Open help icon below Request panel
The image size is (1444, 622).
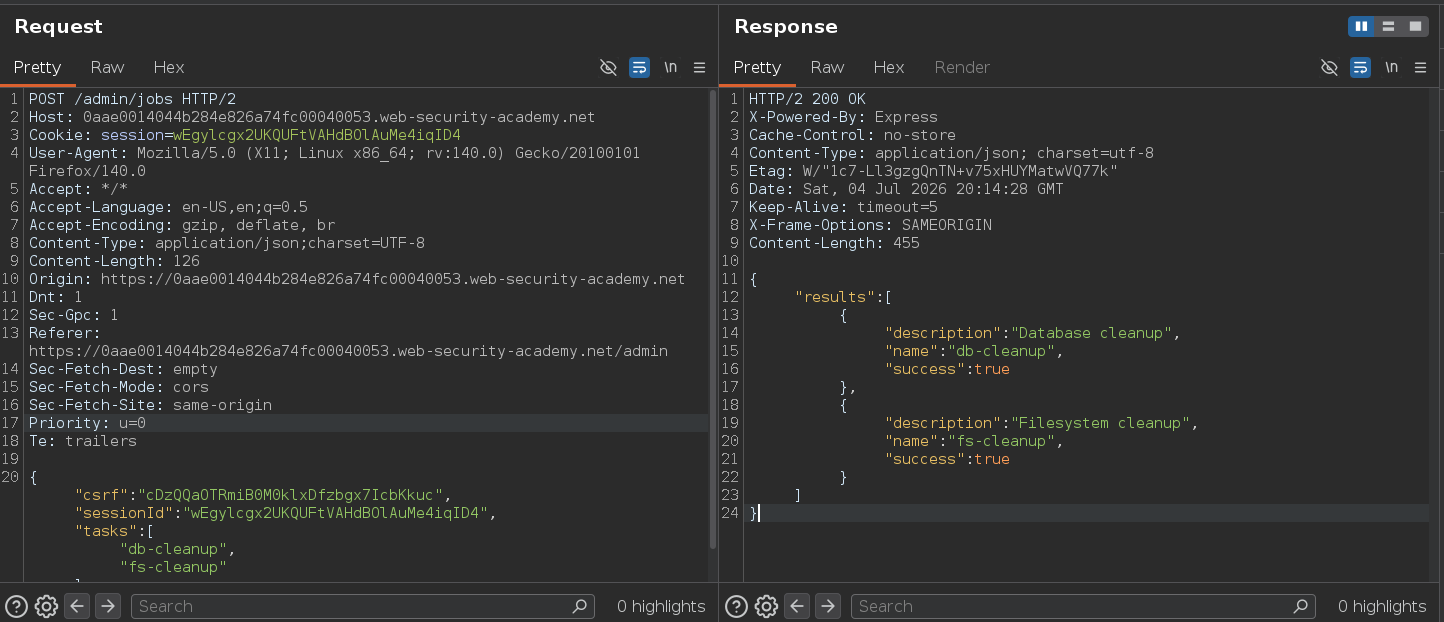[x=16, y=606]
